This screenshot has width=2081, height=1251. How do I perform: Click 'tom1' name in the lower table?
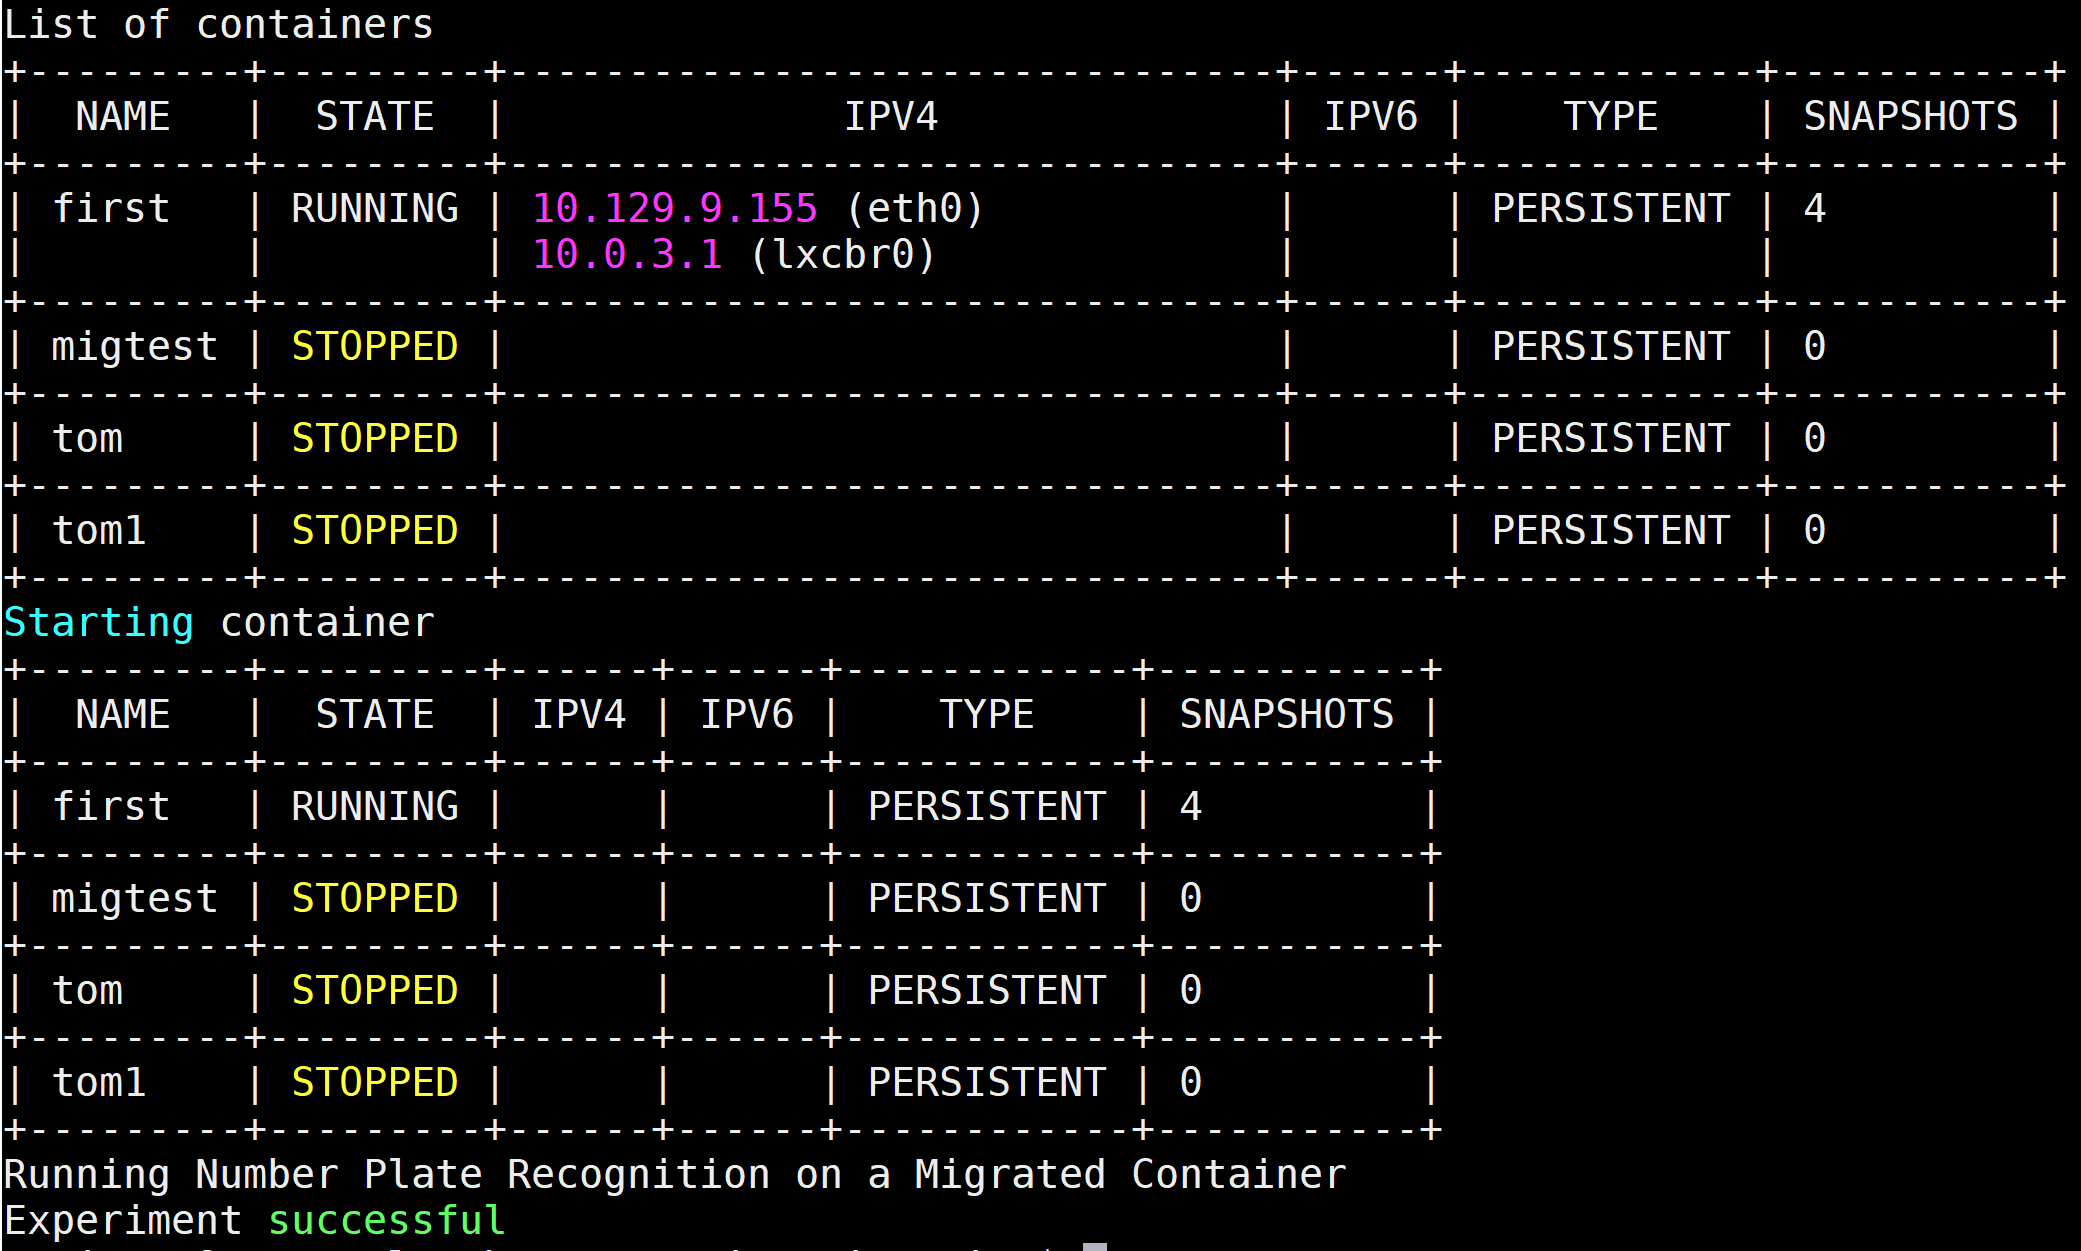pos(98,1083)
